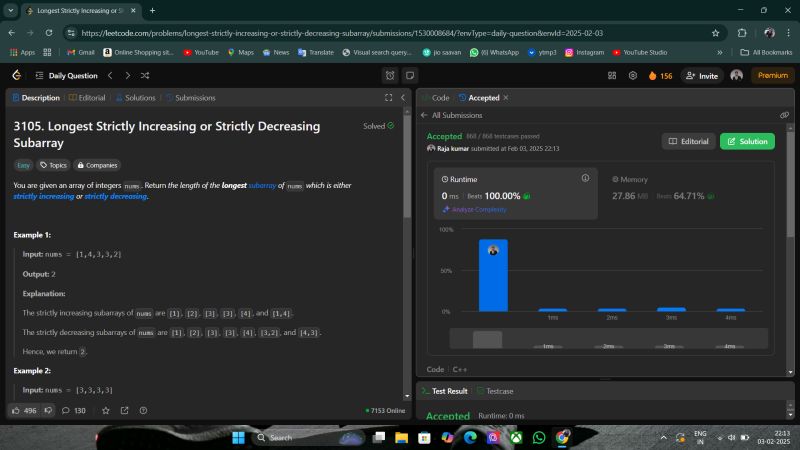Open the strictly decreasing definition link
This screenshot has width=800, height=450.
[x=116, y=196]
